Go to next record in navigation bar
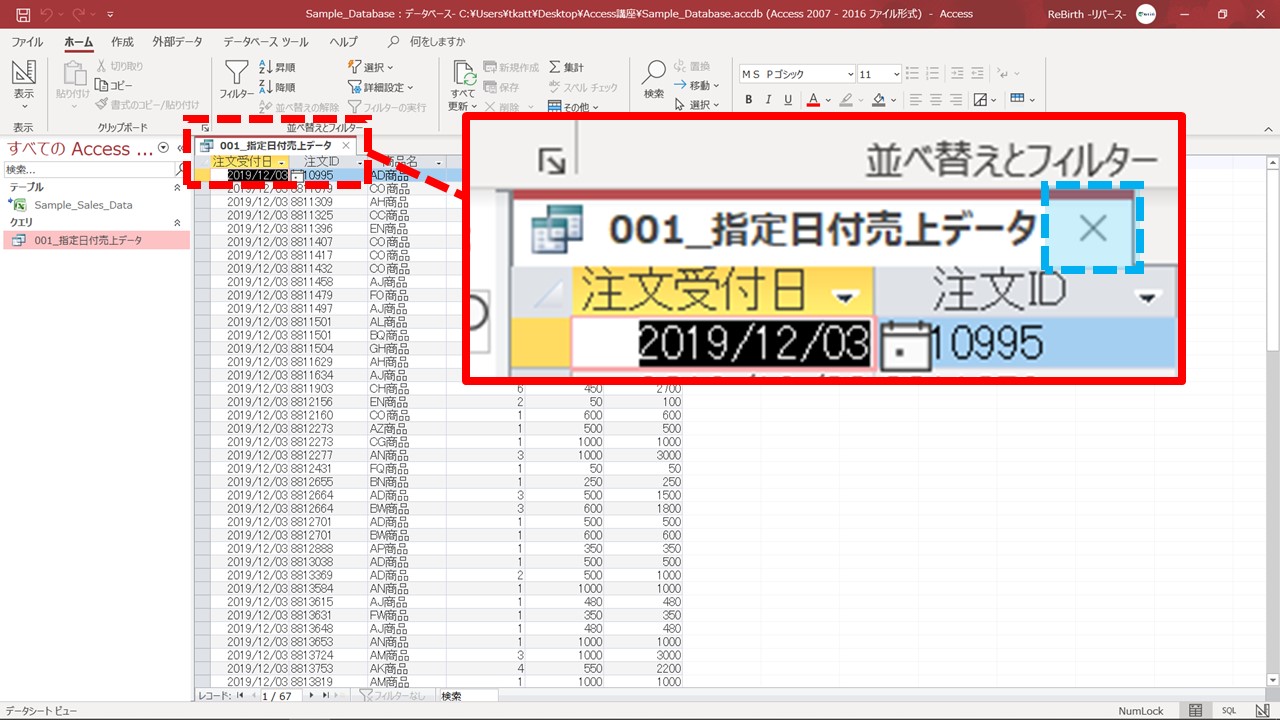1280x720 pixels. [311, 695]
